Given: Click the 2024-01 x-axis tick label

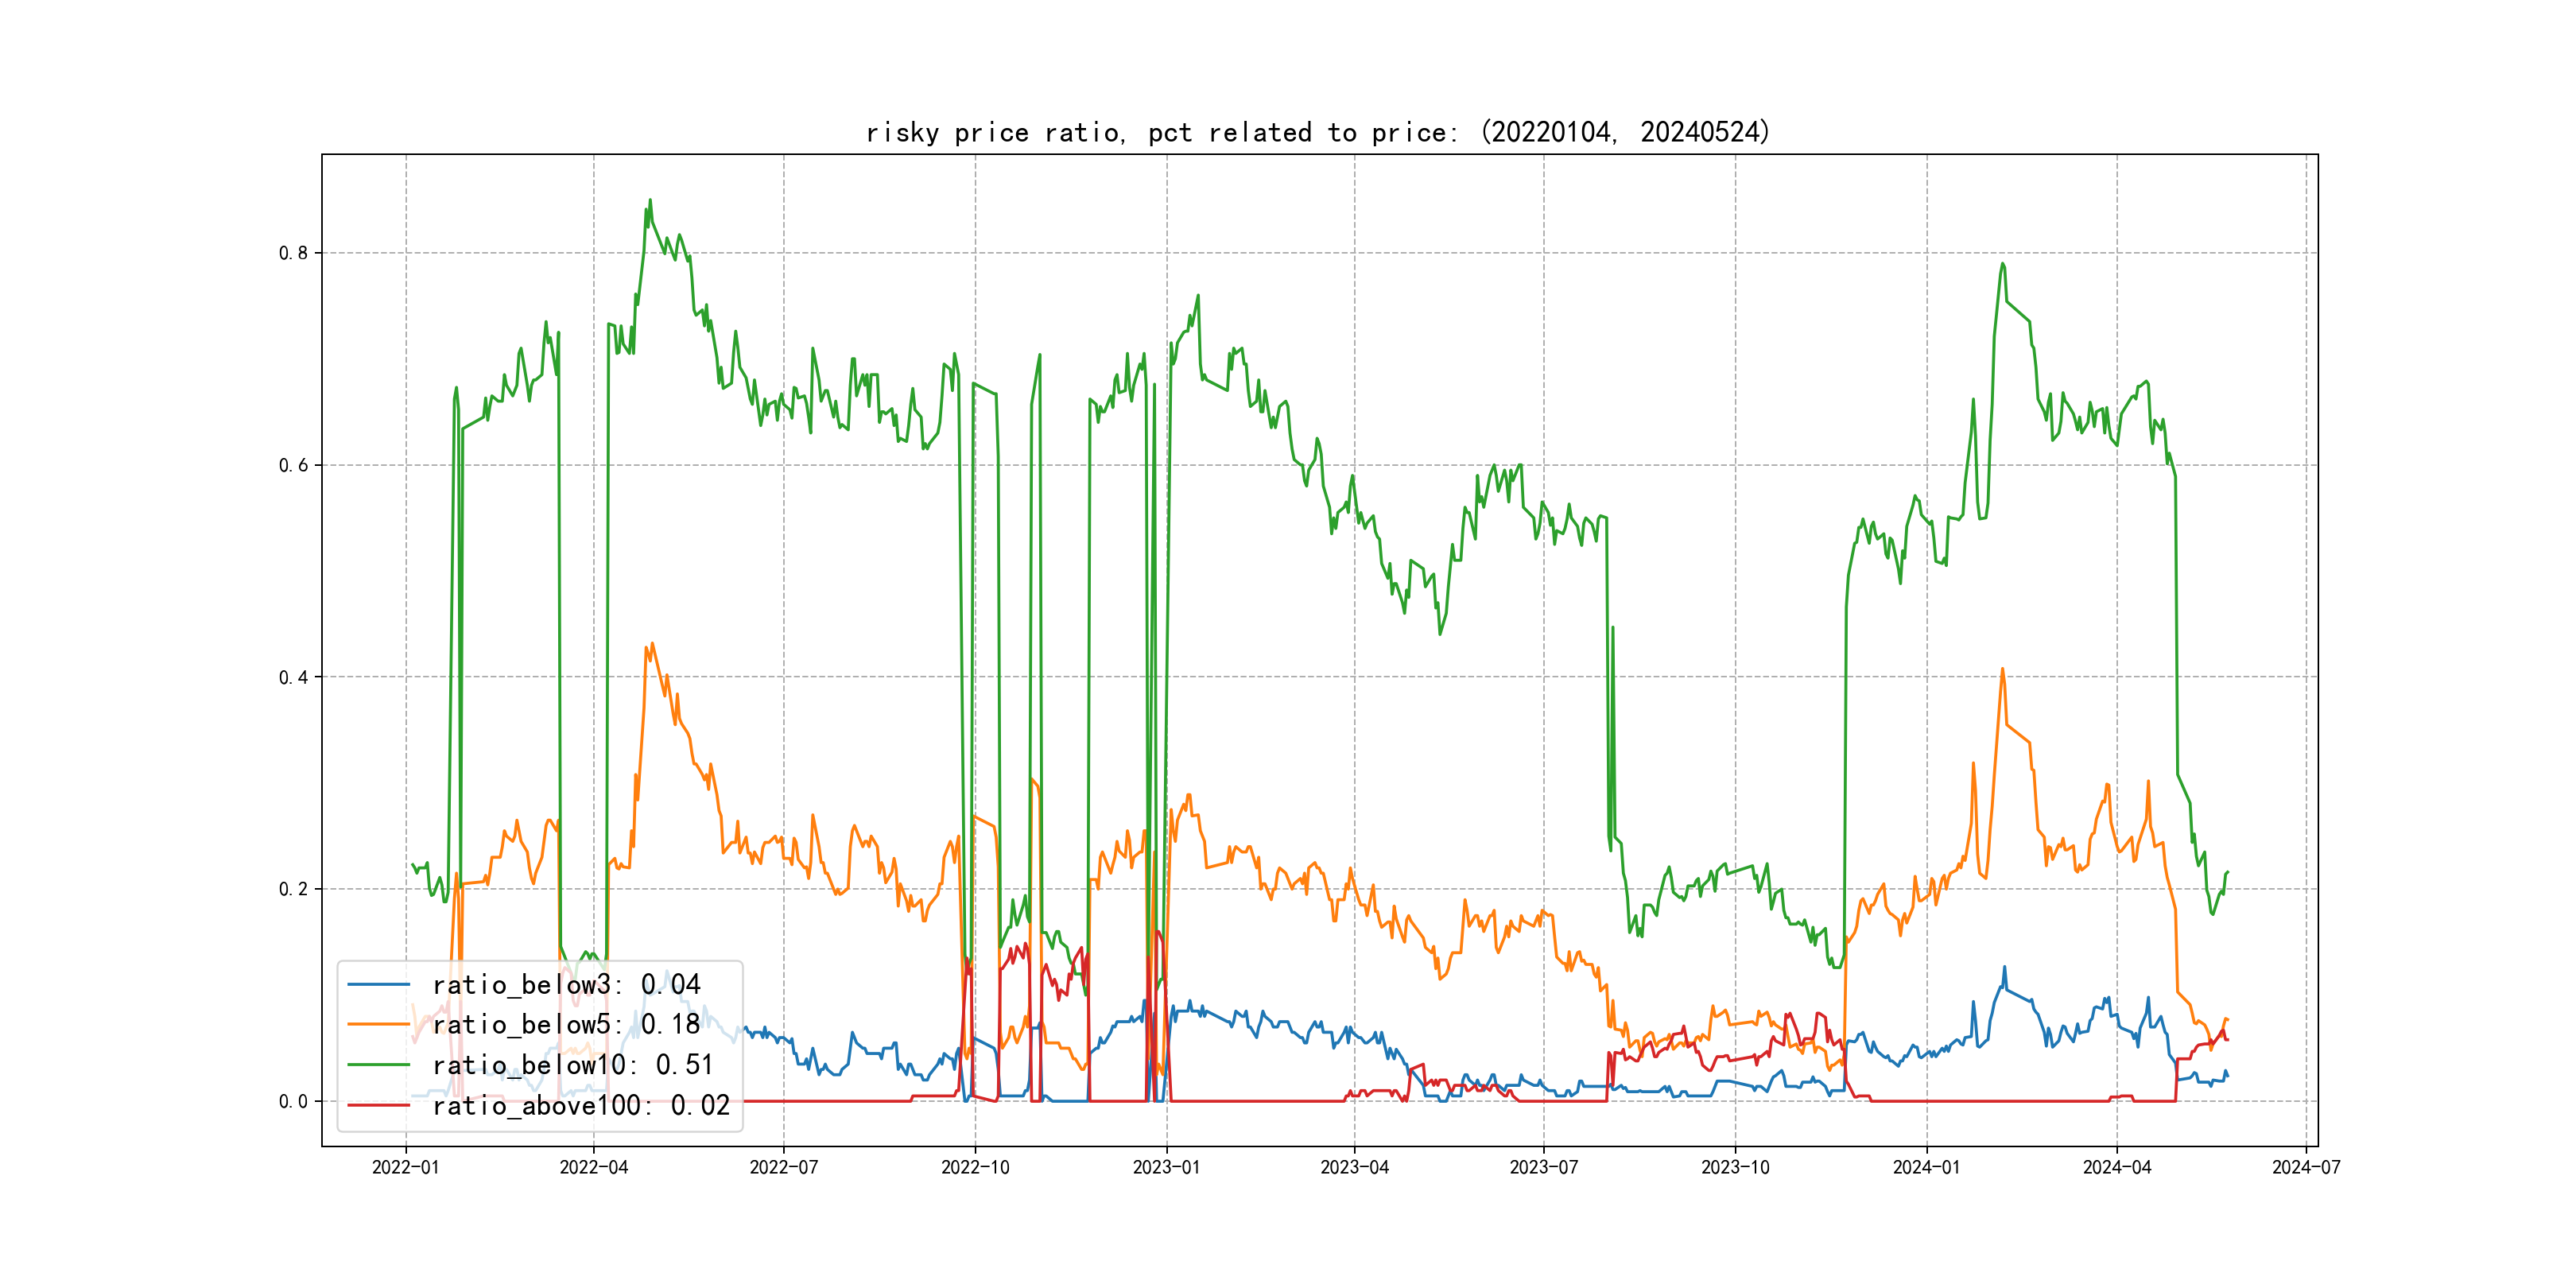Looking at the screenshot, I should 1926,1167.
